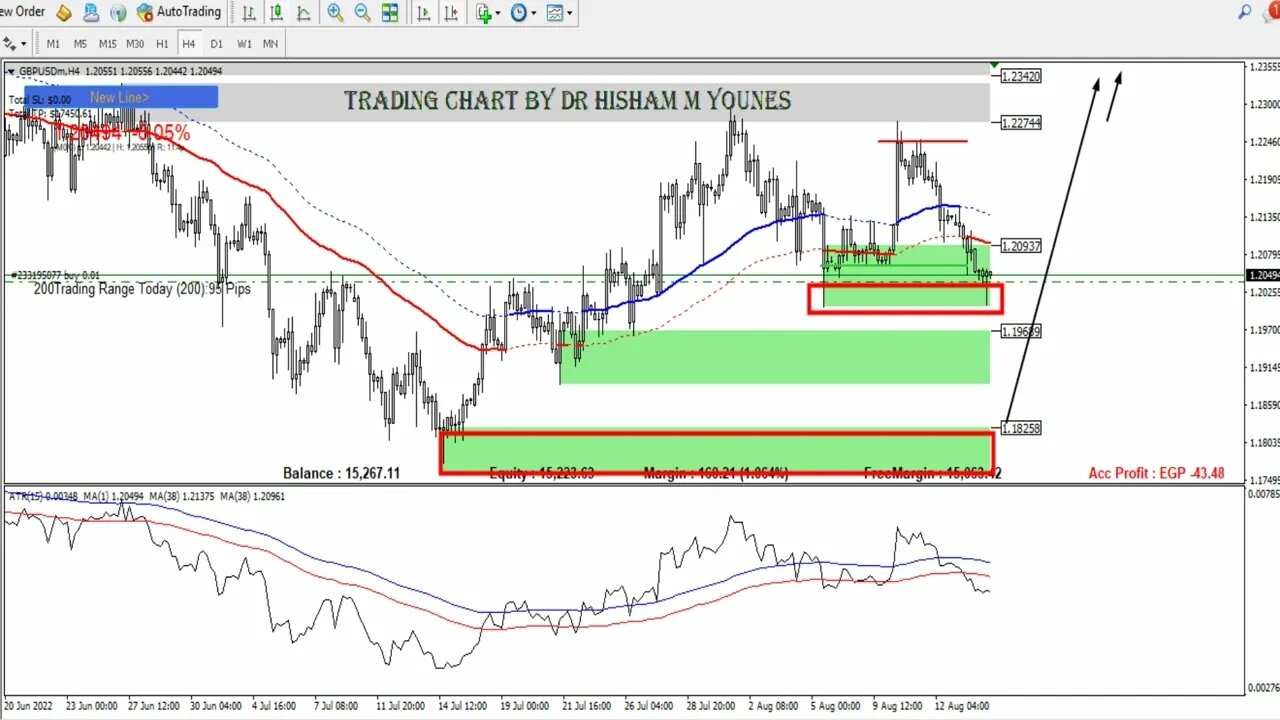
Task: Click the 1.23000 value on price scale
Action: coord(1263,104)
